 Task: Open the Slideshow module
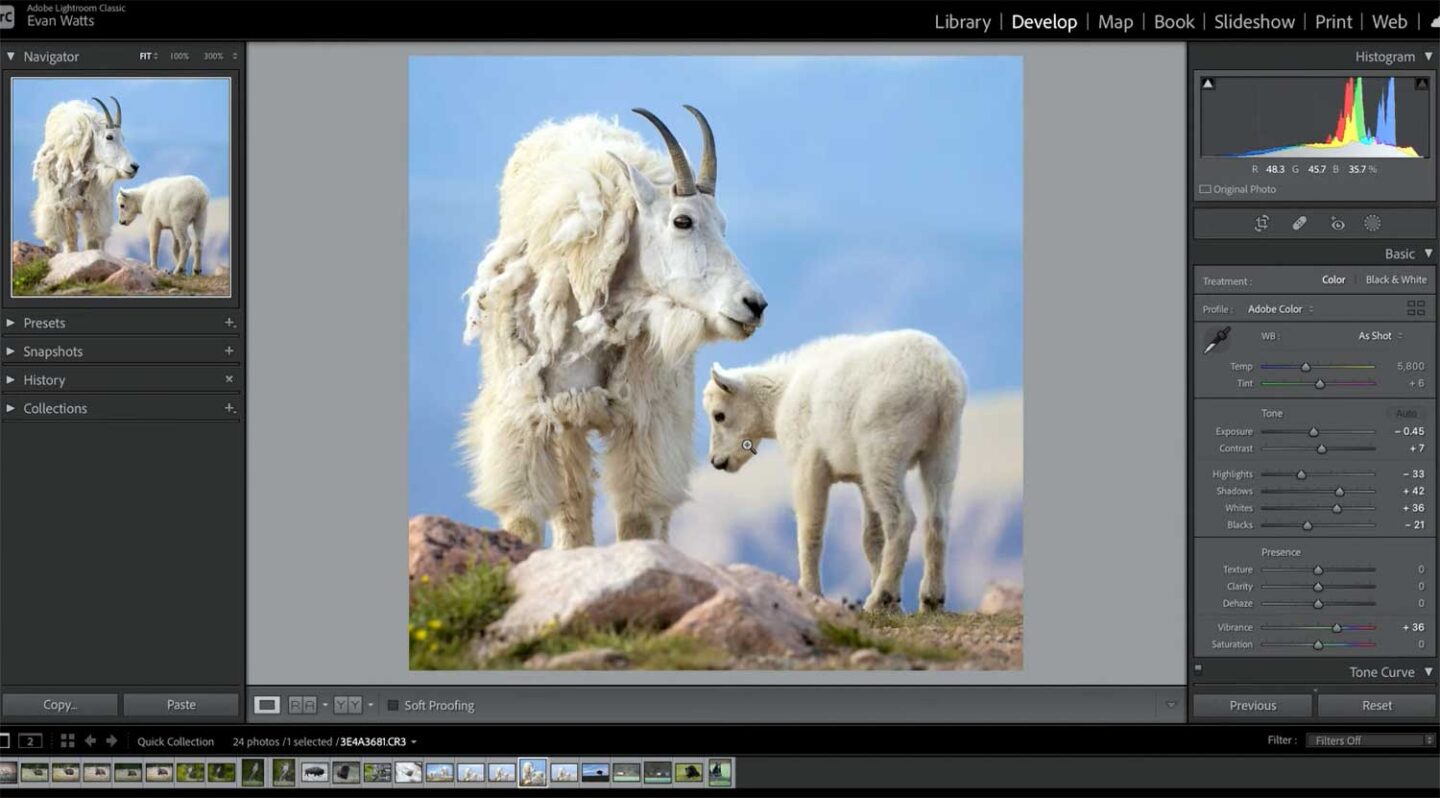click(1254, 21)
